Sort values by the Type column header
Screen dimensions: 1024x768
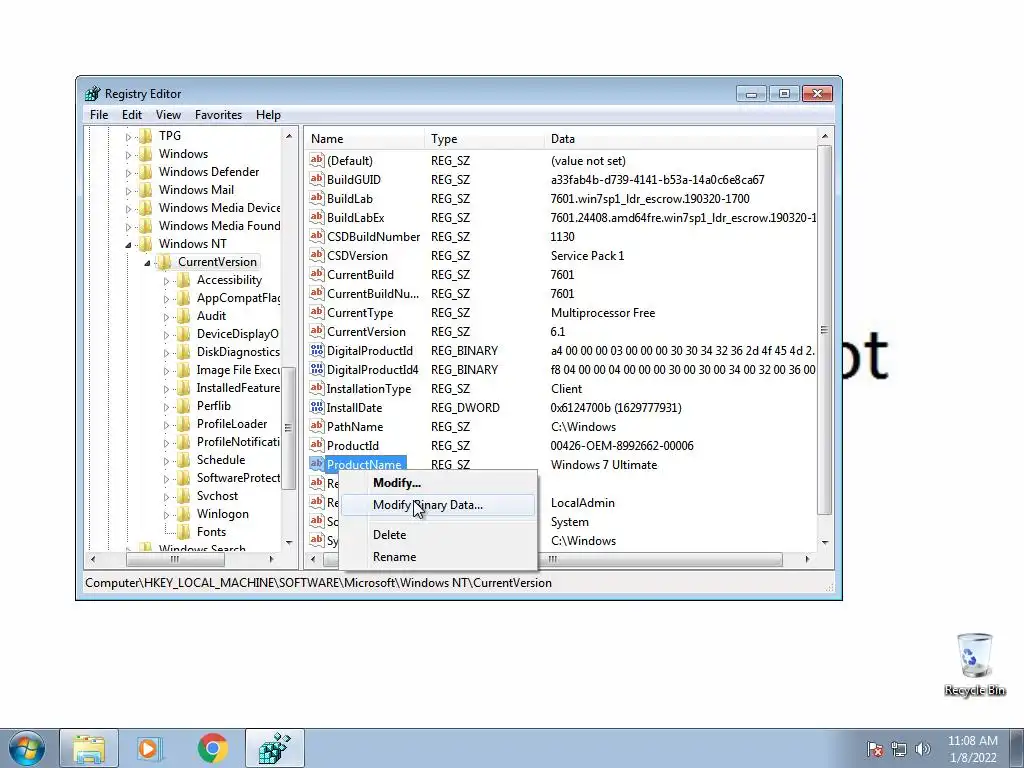tap(484, 138)
